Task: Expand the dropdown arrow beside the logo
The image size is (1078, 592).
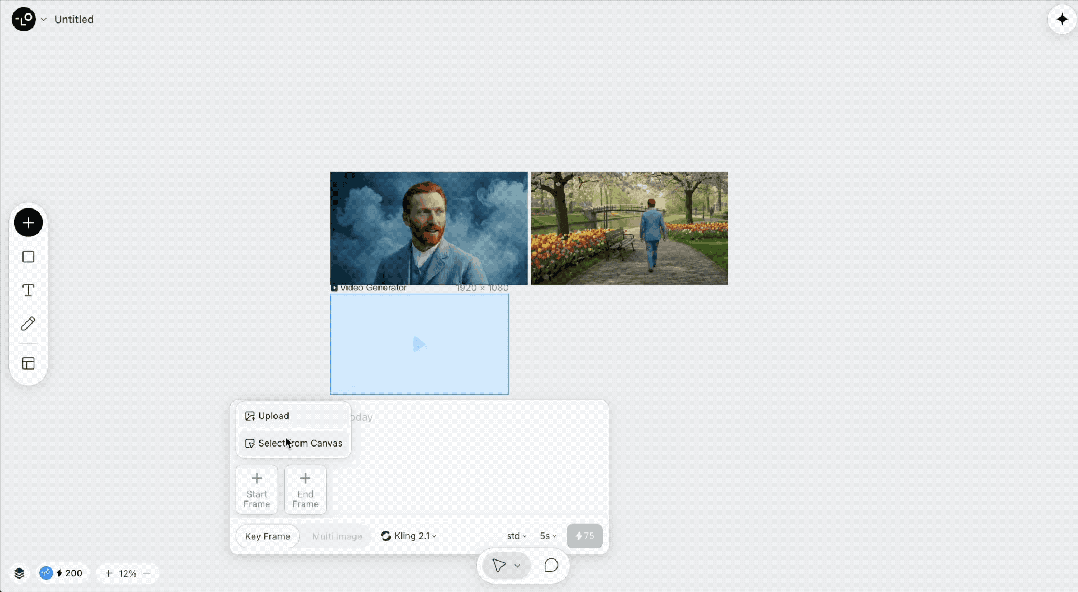Action: point(43,19)
